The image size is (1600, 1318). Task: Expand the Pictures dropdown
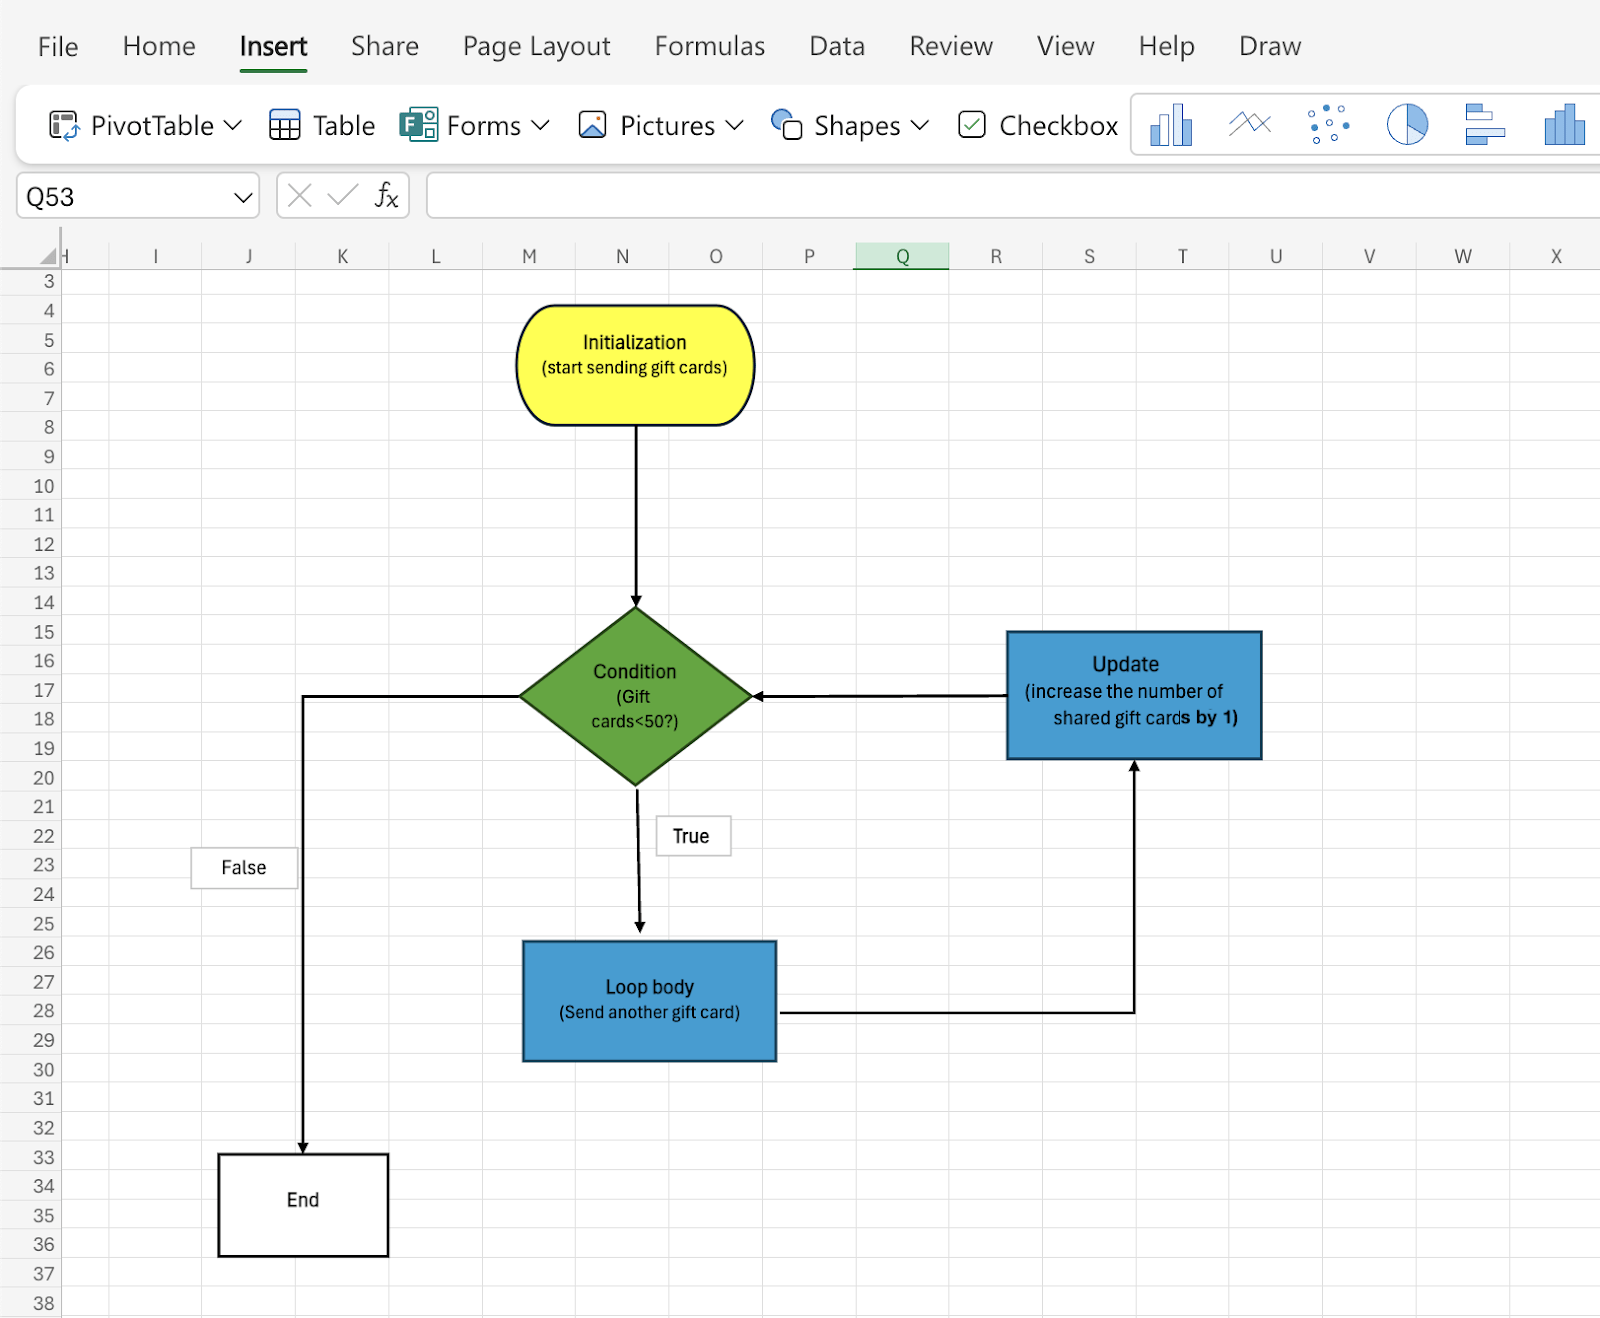[734, 125]
